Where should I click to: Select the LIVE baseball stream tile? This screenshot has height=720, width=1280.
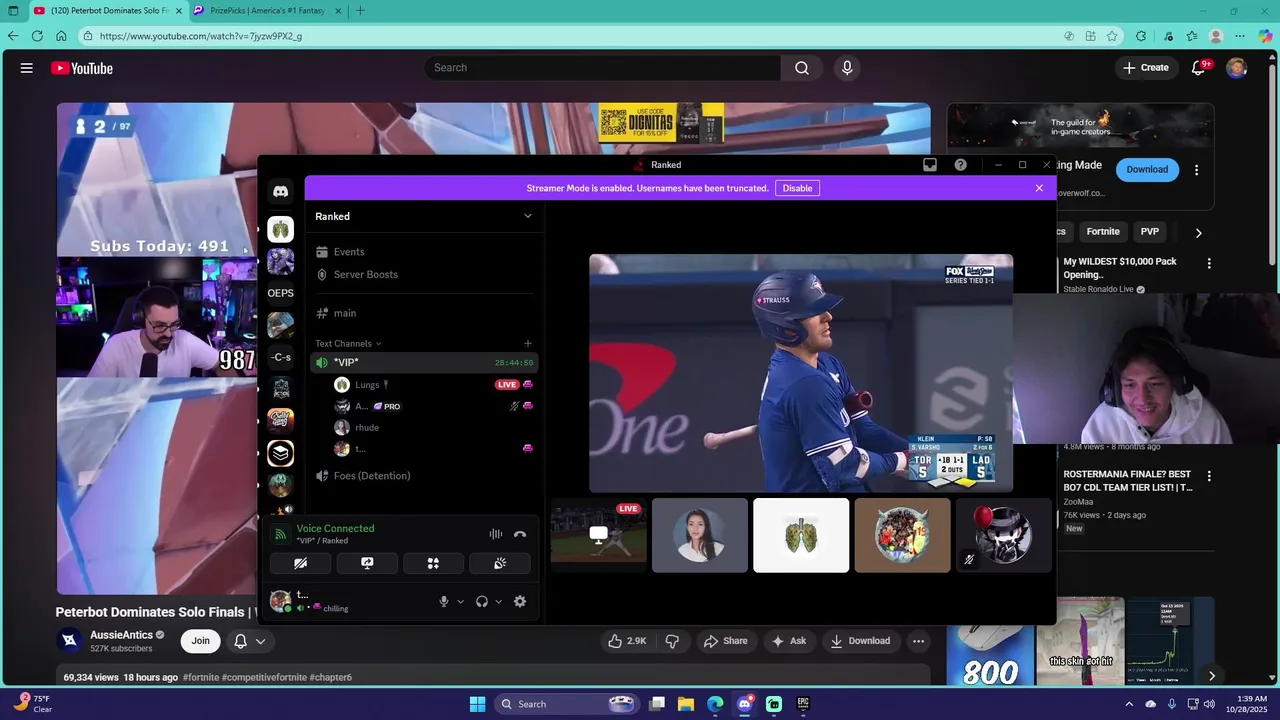[x=598, y=535]
